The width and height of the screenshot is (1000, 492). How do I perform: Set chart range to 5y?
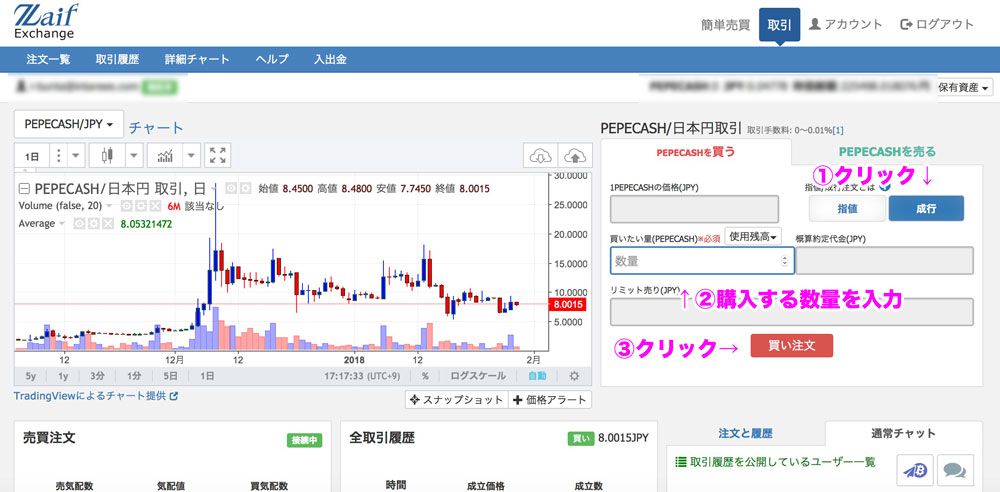(x=31, y=376)
